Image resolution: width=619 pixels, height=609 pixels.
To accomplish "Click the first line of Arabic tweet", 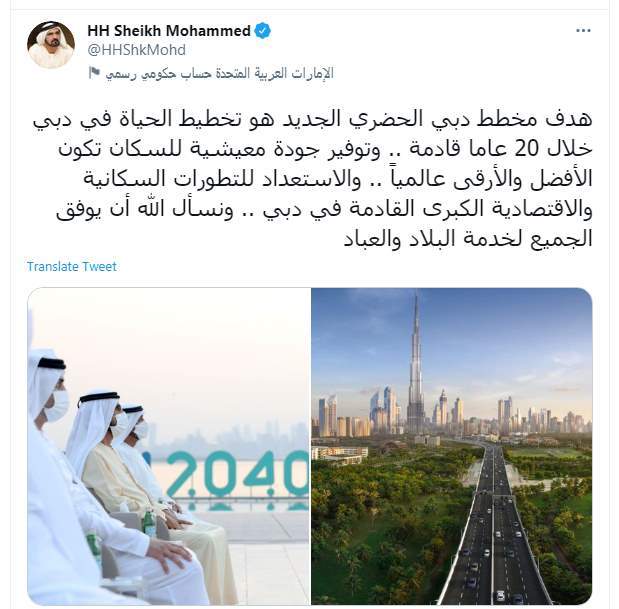I will (312, 120).
